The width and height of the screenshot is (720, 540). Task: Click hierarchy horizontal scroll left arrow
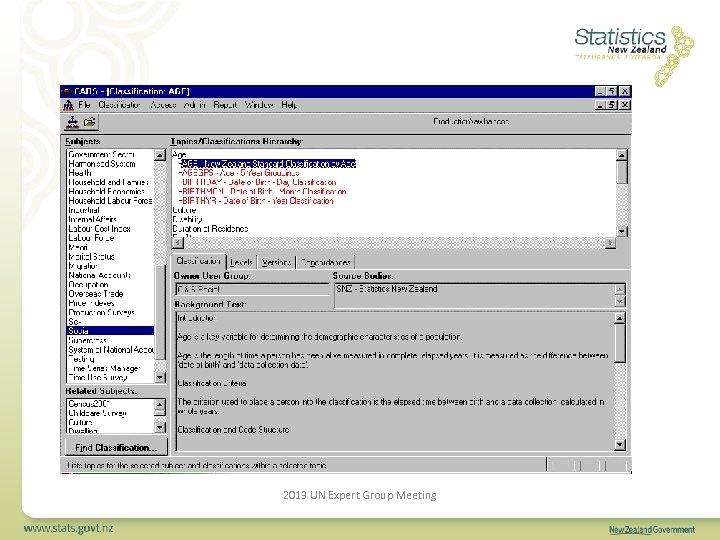(x=178, y=243)
